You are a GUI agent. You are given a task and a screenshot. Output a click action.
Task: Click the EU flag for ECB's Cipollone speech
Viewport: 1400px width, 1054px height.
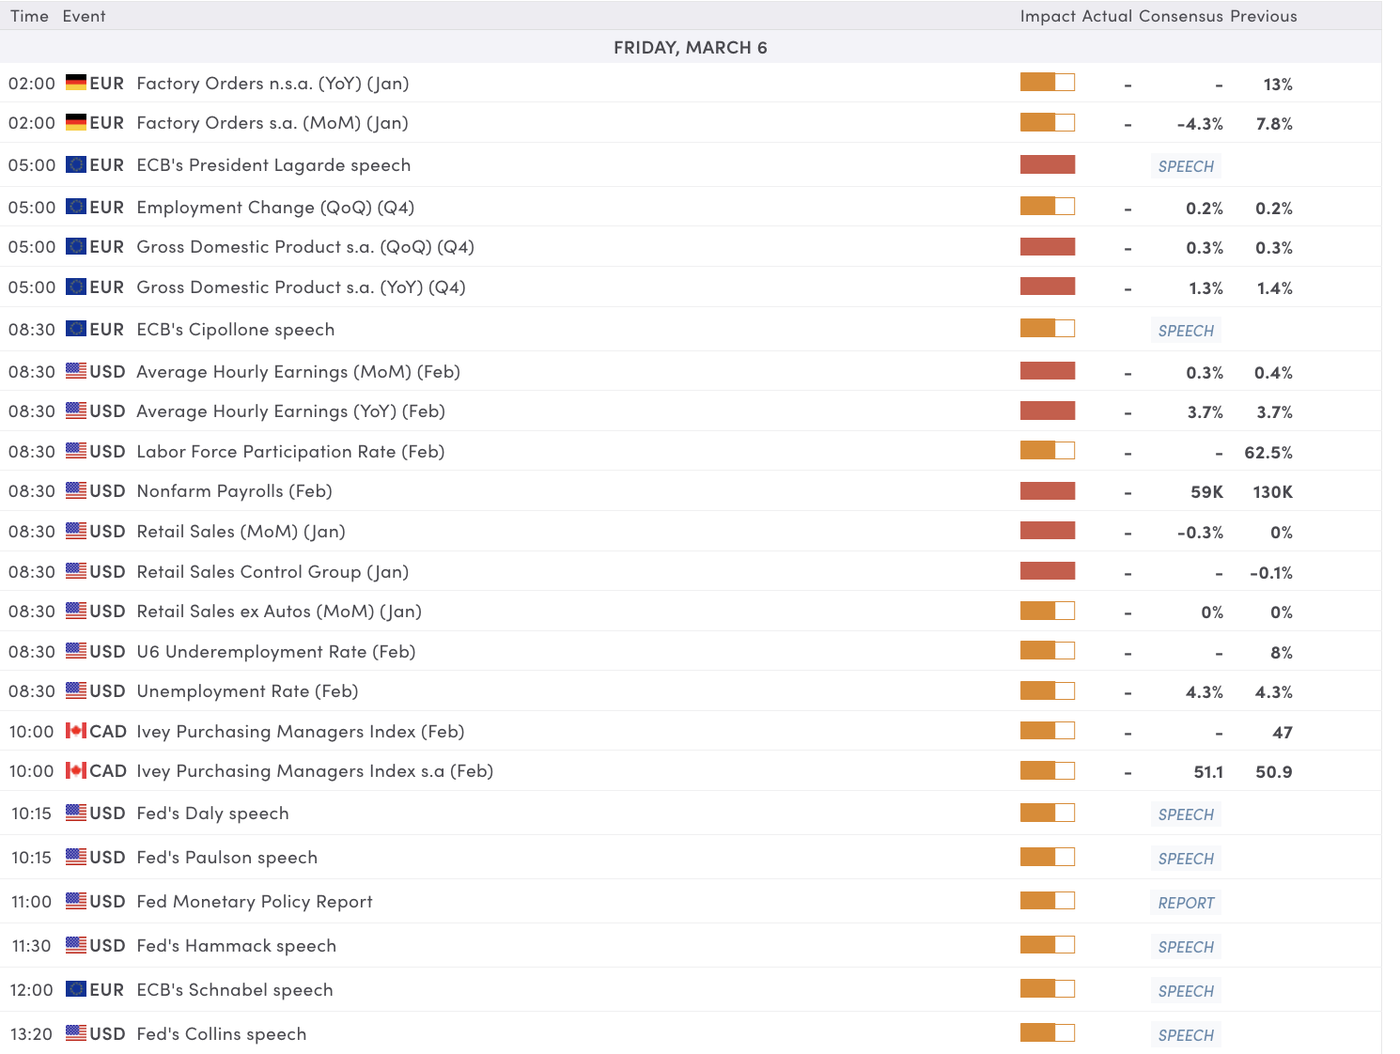tap(76, 328)
